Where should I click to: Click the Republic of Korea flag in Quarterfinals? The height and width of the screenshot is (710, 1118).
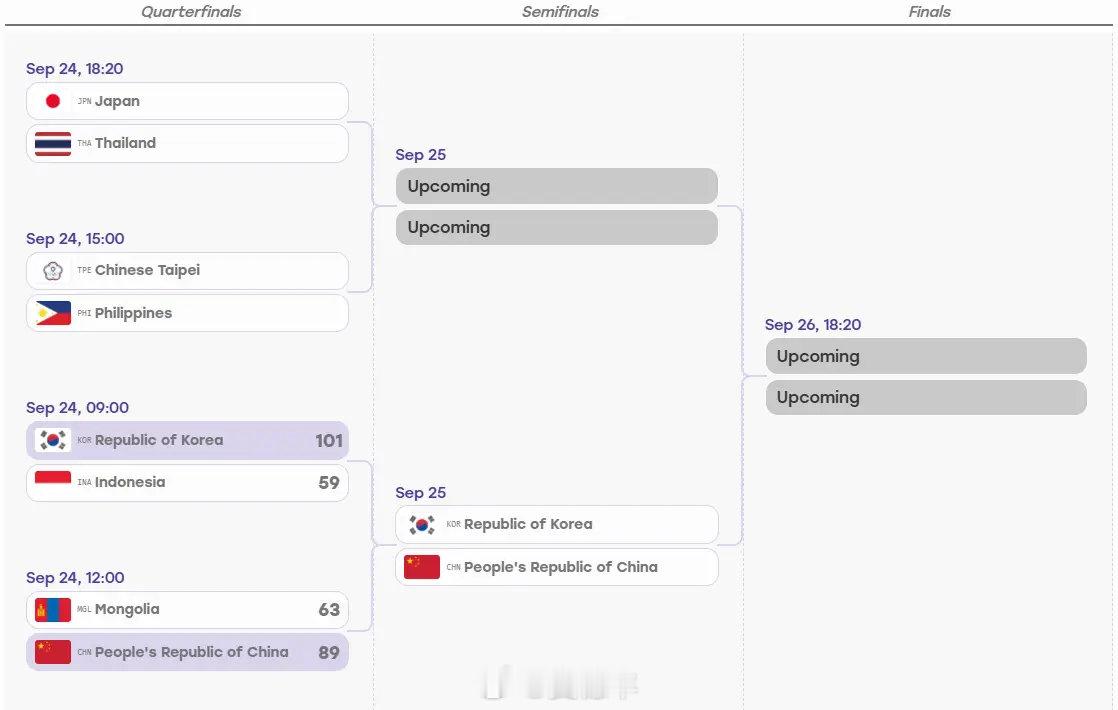tap(53, 440)
